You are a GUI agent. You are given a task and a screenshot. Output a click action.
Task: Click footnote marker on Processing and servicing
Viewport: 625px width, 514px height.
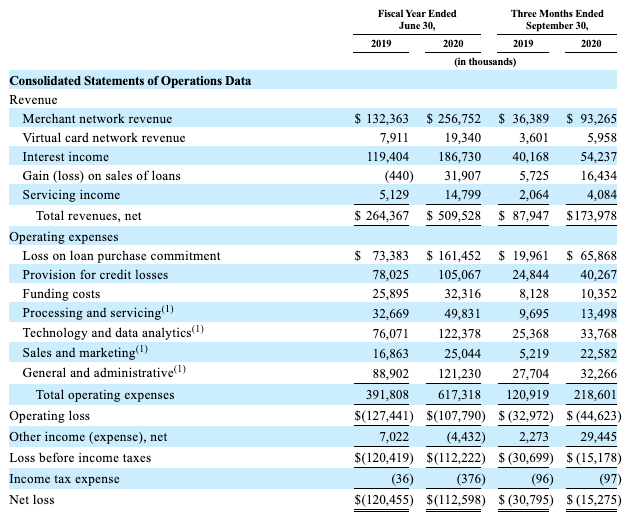167,309
